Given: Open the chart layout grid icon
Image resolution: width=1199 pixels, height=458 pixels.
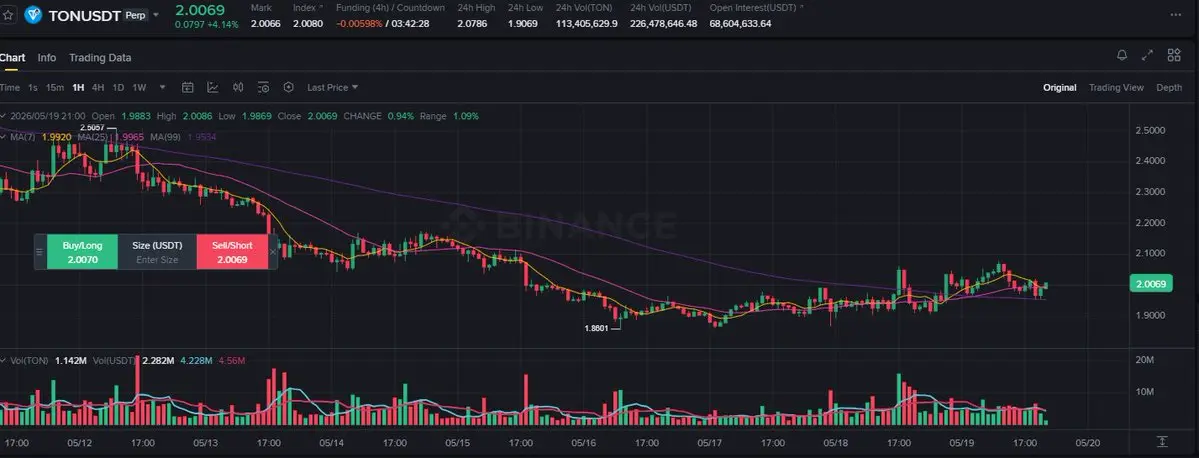Looking at the screenshot, I should [x=1174, y=55].
